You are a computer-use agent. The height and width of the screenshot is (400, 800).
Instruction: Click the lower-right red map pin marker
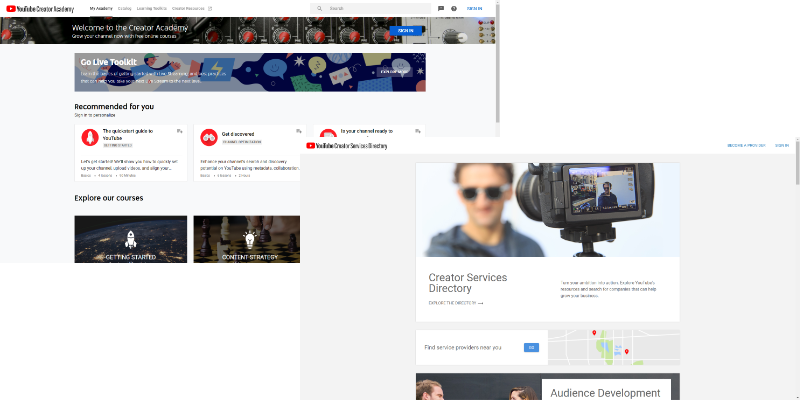point(627,352)
